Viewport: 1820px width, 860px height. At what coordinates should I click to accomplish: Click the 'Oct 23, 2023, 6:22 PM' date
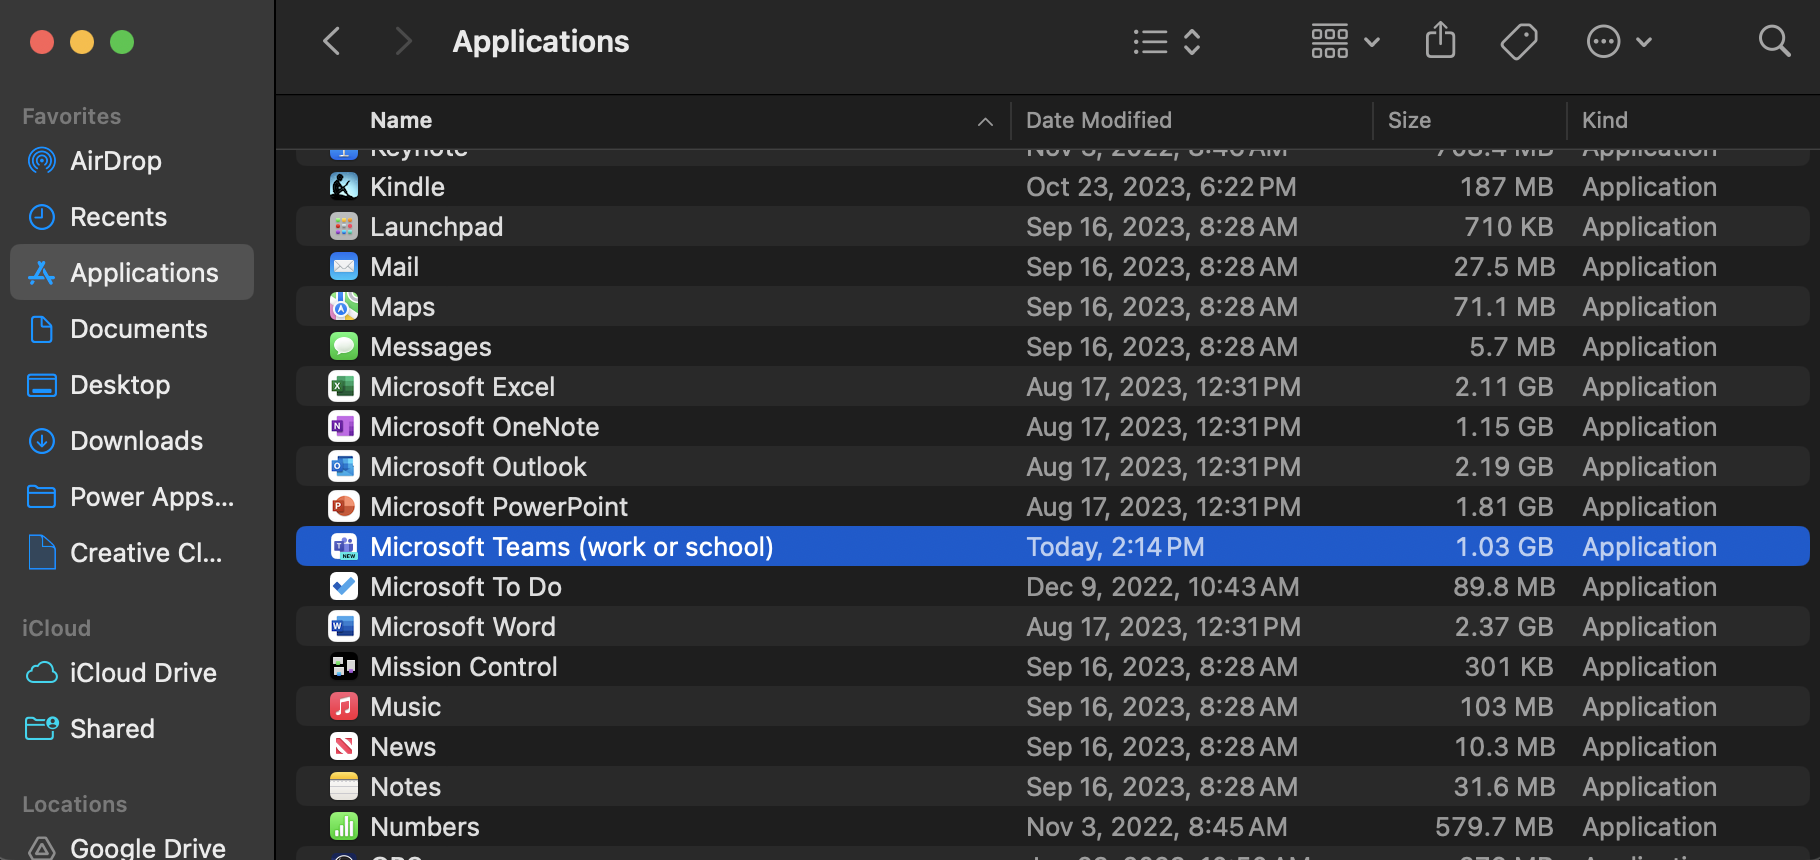tap(1161, 187)
